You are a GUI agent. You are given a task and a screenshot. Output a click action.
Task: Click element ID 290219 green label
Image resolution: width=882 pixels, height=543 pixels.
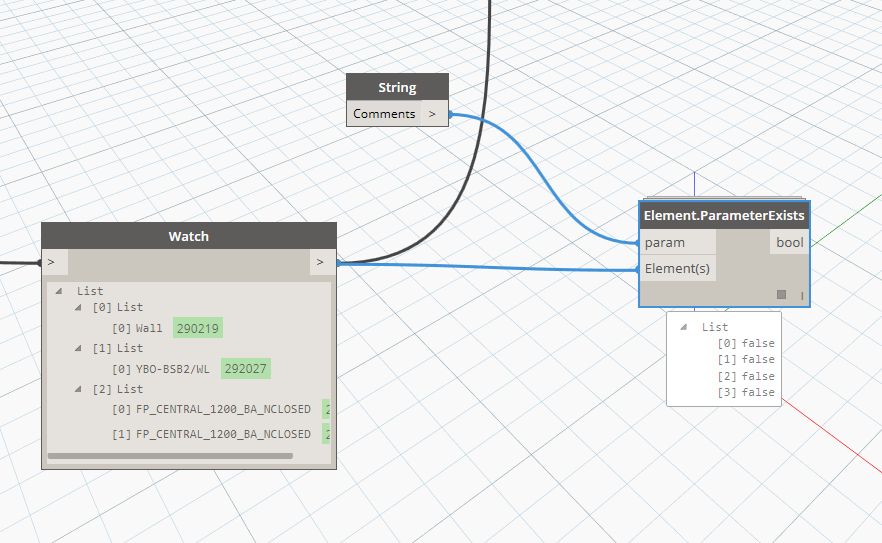tap(198, 328)
